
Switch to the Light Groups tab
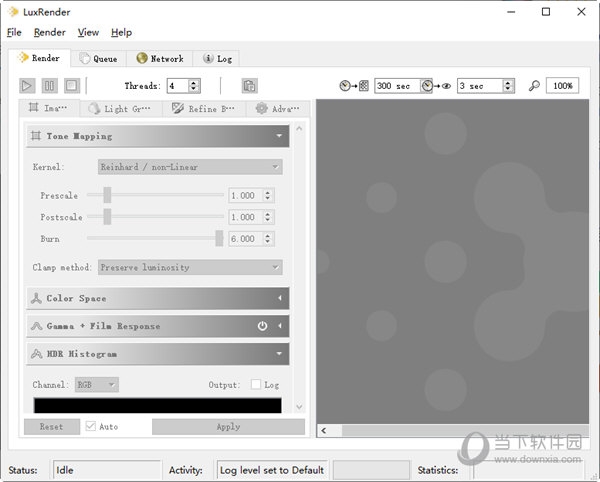coord(122,109)
